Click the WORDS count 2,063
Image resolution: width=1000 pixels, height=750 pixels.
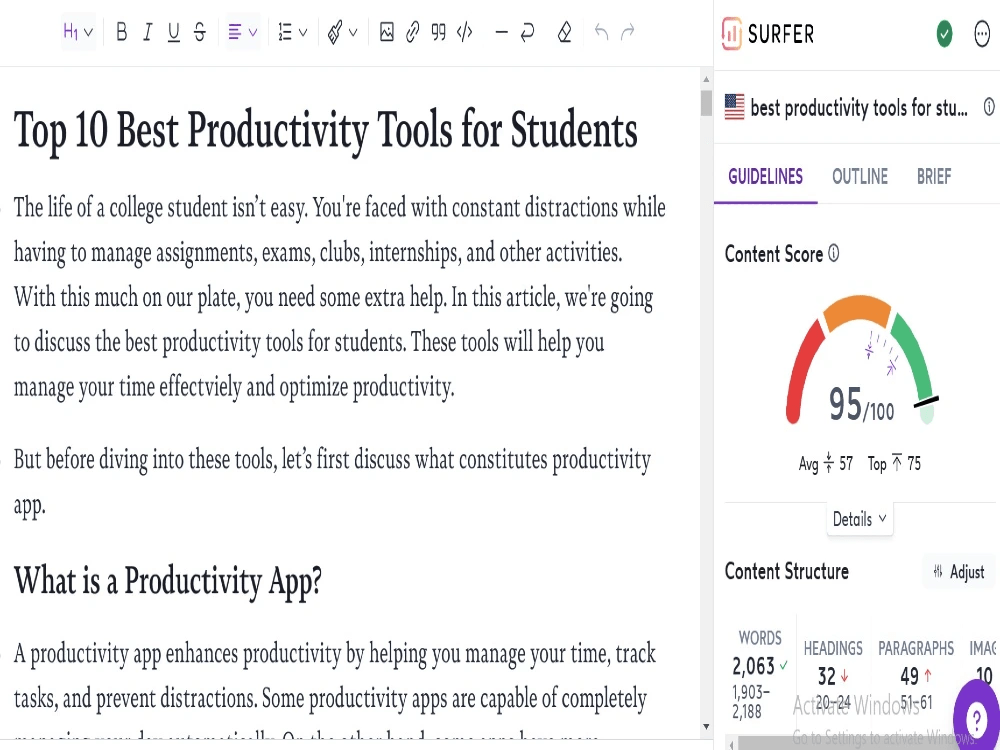click(x=753, y=666)
